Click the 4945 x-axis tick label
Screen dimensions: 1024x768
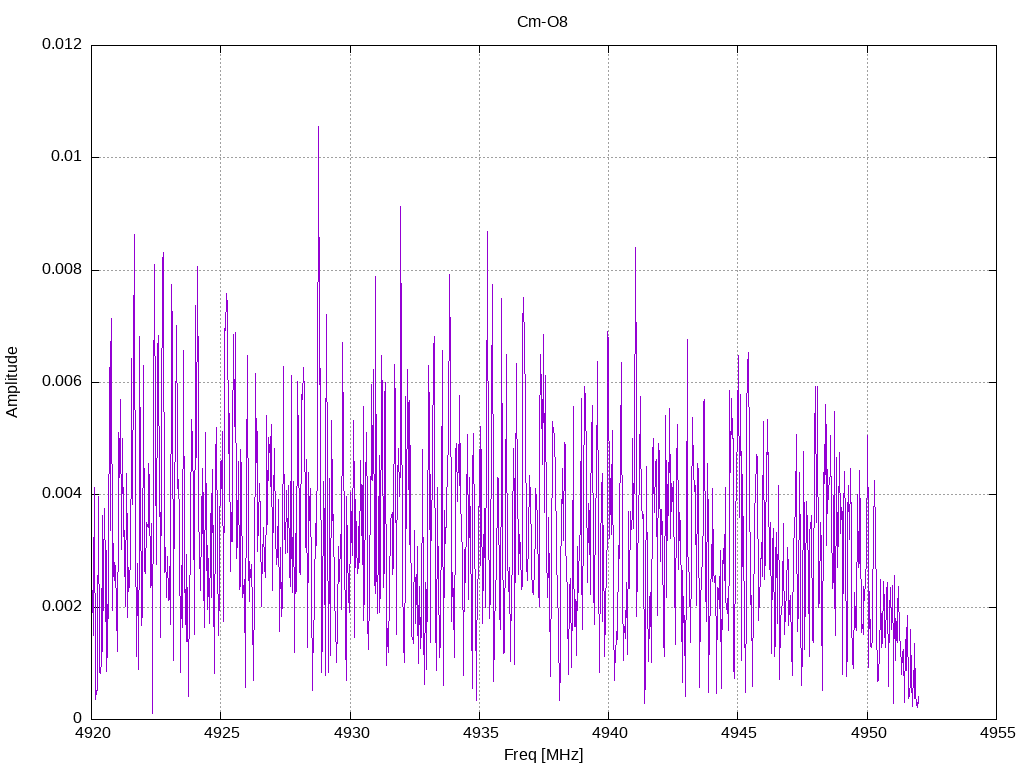pos(739,733)
